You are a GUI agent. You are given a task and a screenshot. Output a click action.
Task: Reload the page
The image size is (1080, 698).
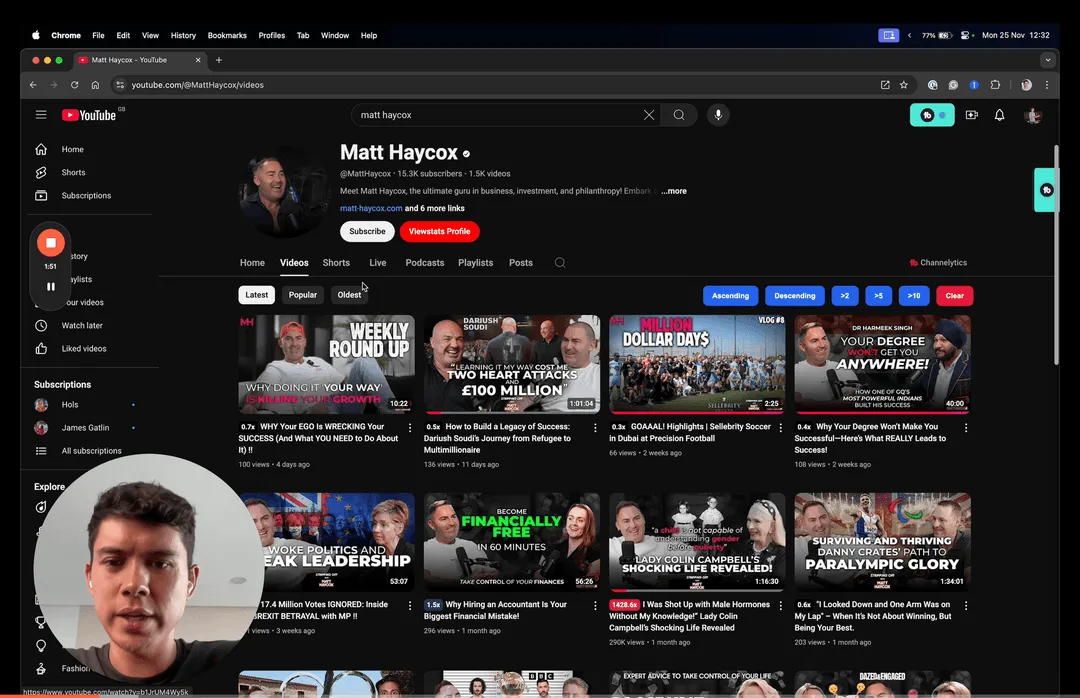click(74, 85)
